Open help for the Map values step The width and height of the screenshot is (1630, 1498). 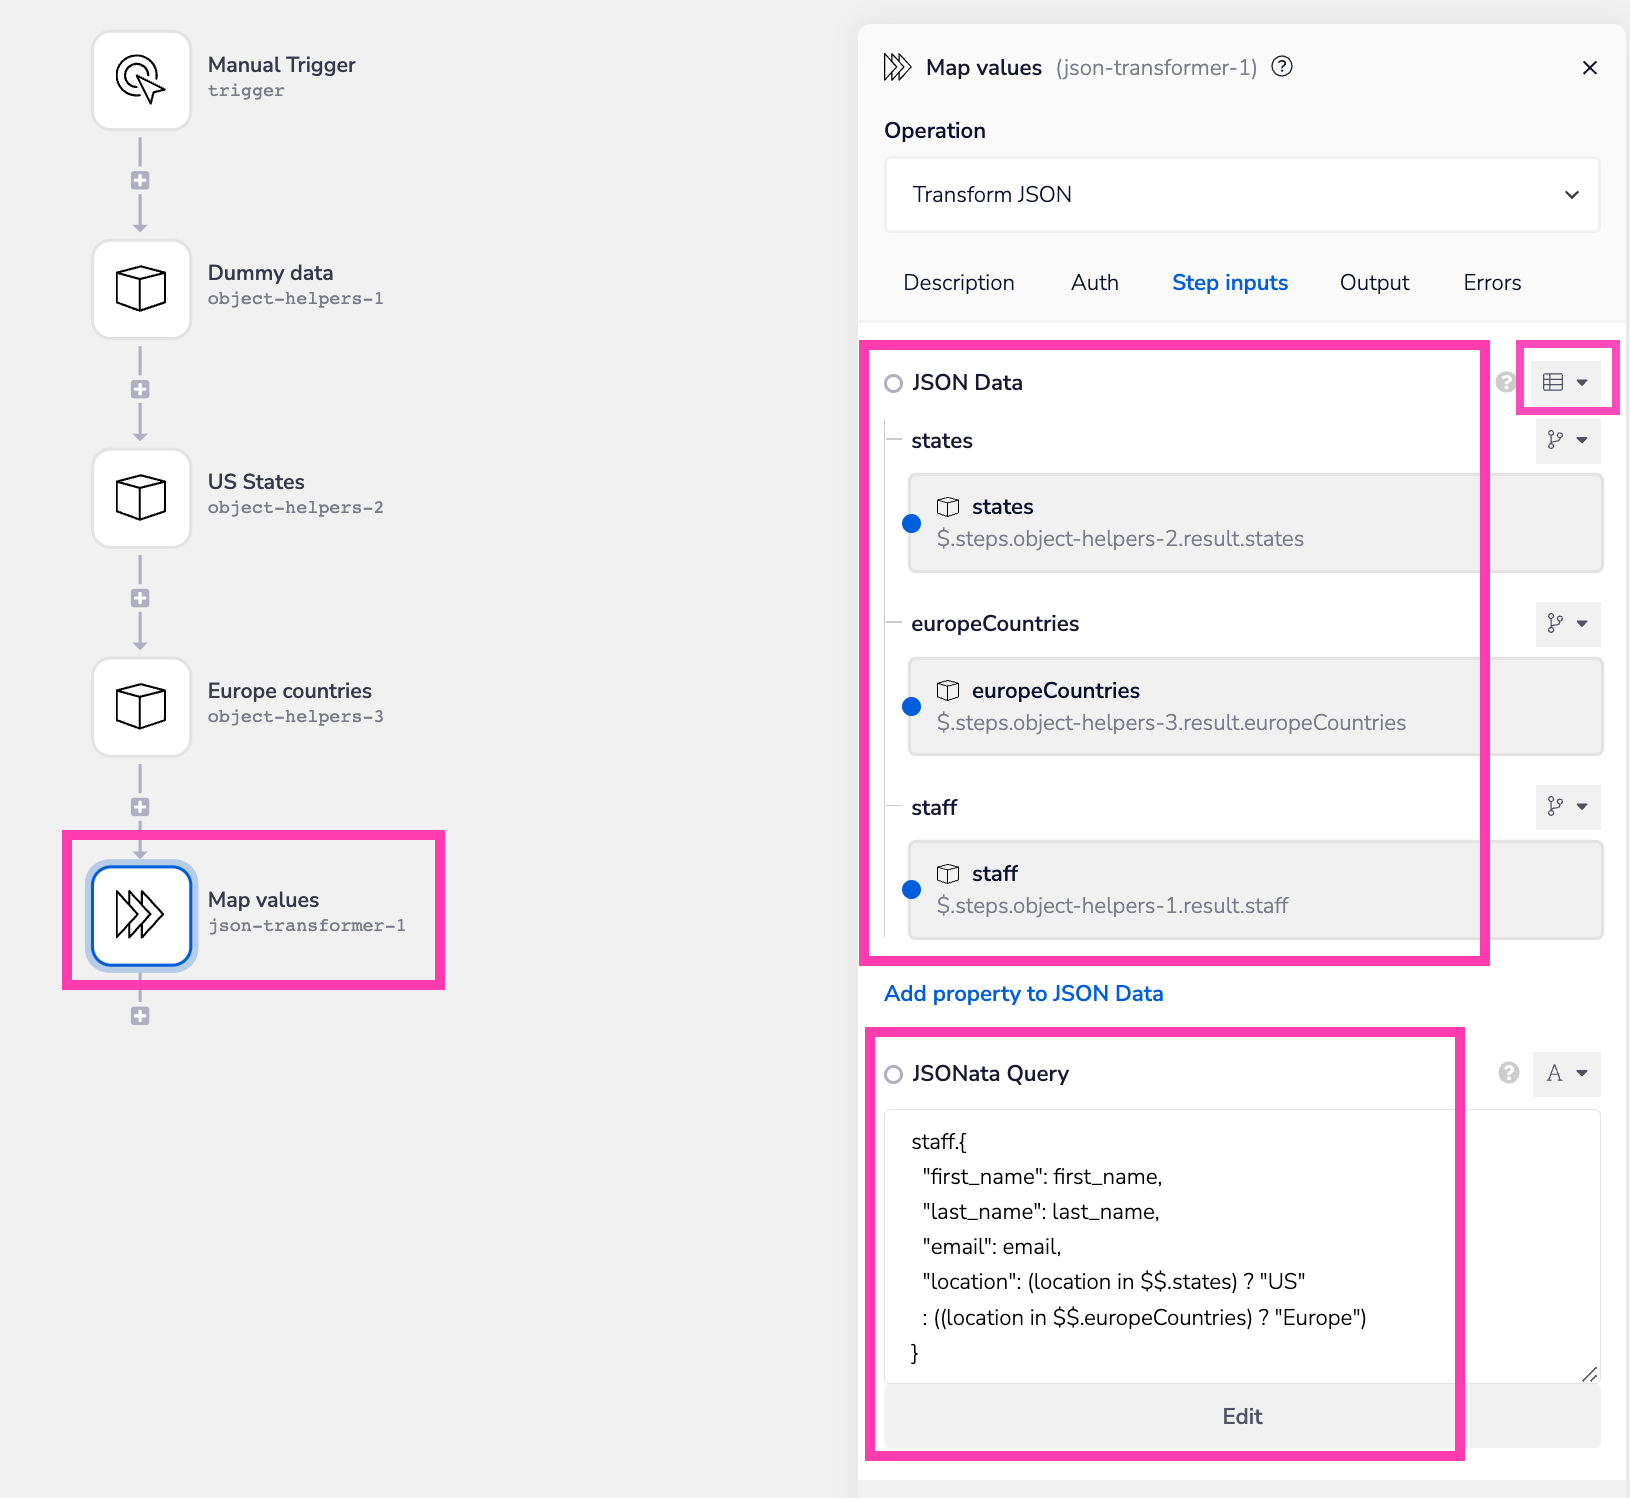point(1282,67)
